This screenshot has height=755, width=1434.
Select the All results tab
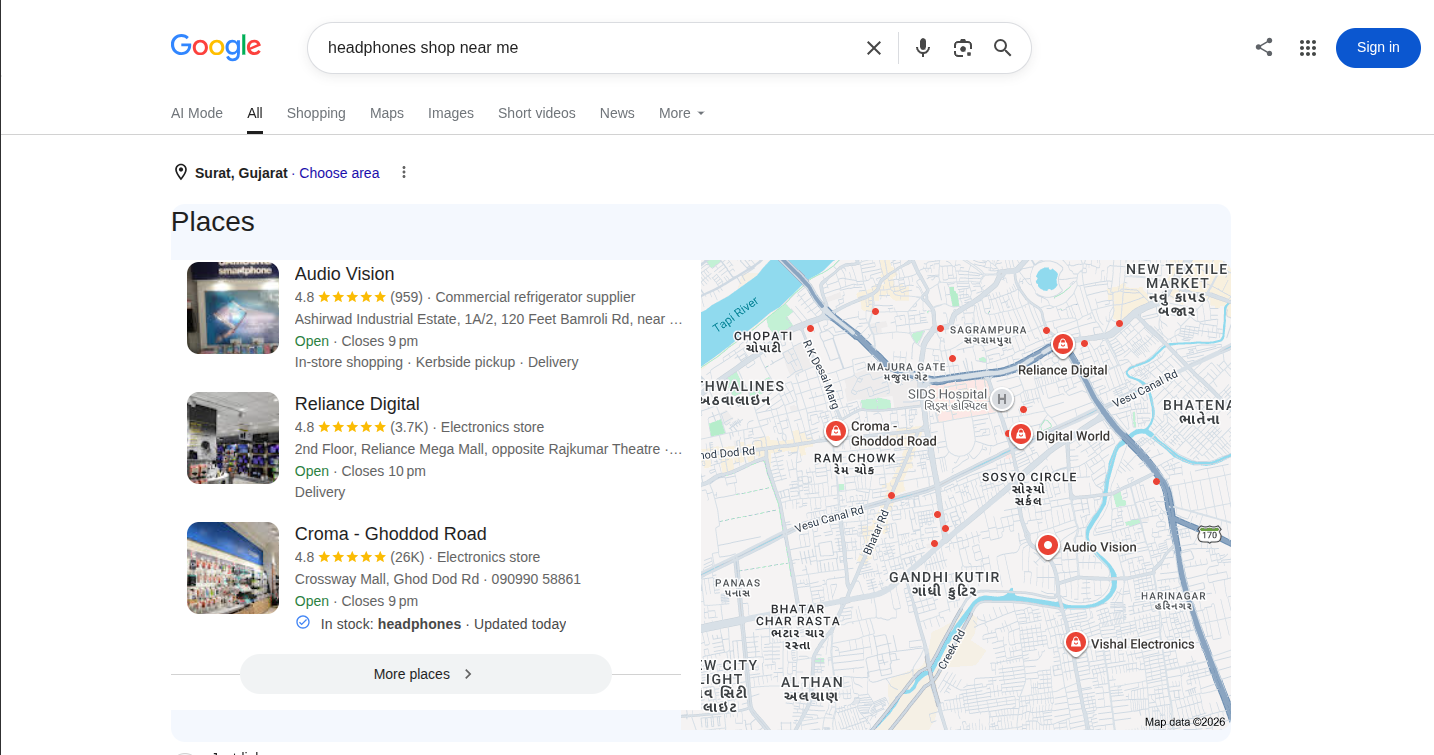[x=255, y=113]
